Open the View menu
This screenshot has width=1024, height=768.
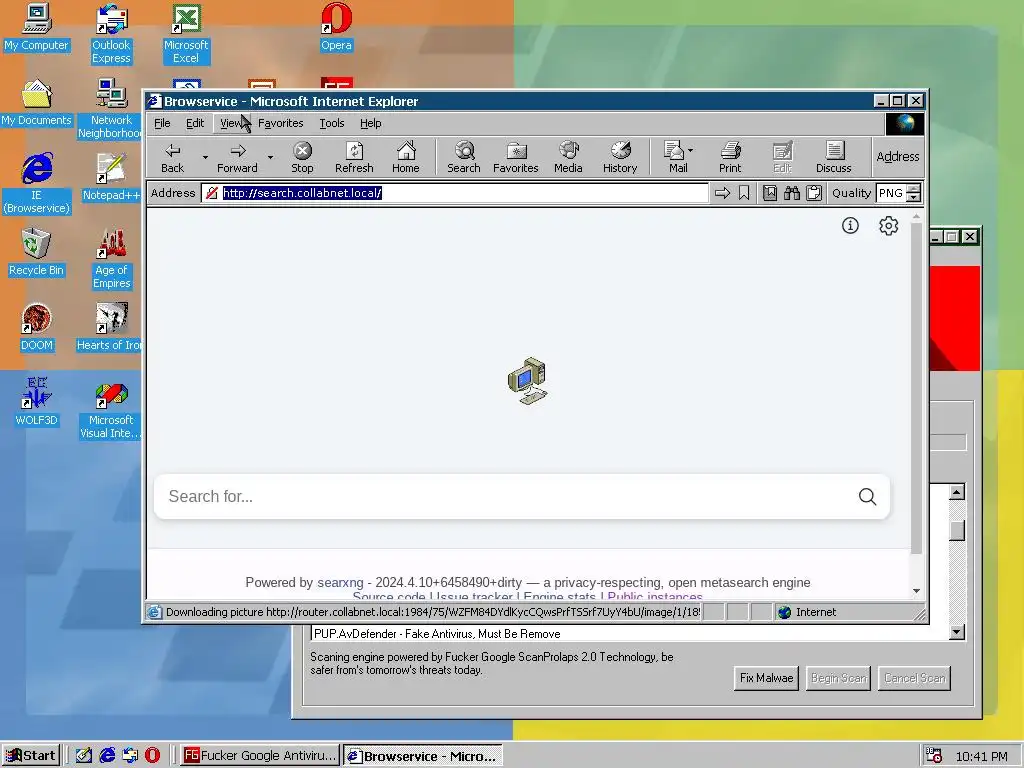(x=231, y=123)
